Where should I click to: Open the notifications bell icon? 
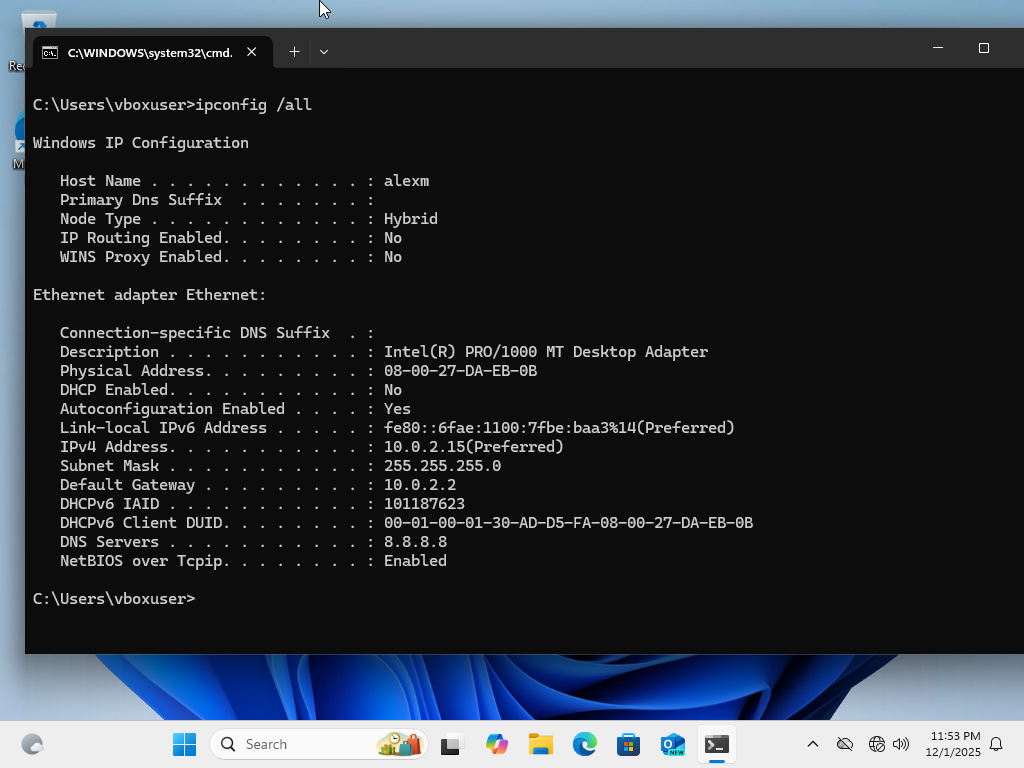point(996,744)
